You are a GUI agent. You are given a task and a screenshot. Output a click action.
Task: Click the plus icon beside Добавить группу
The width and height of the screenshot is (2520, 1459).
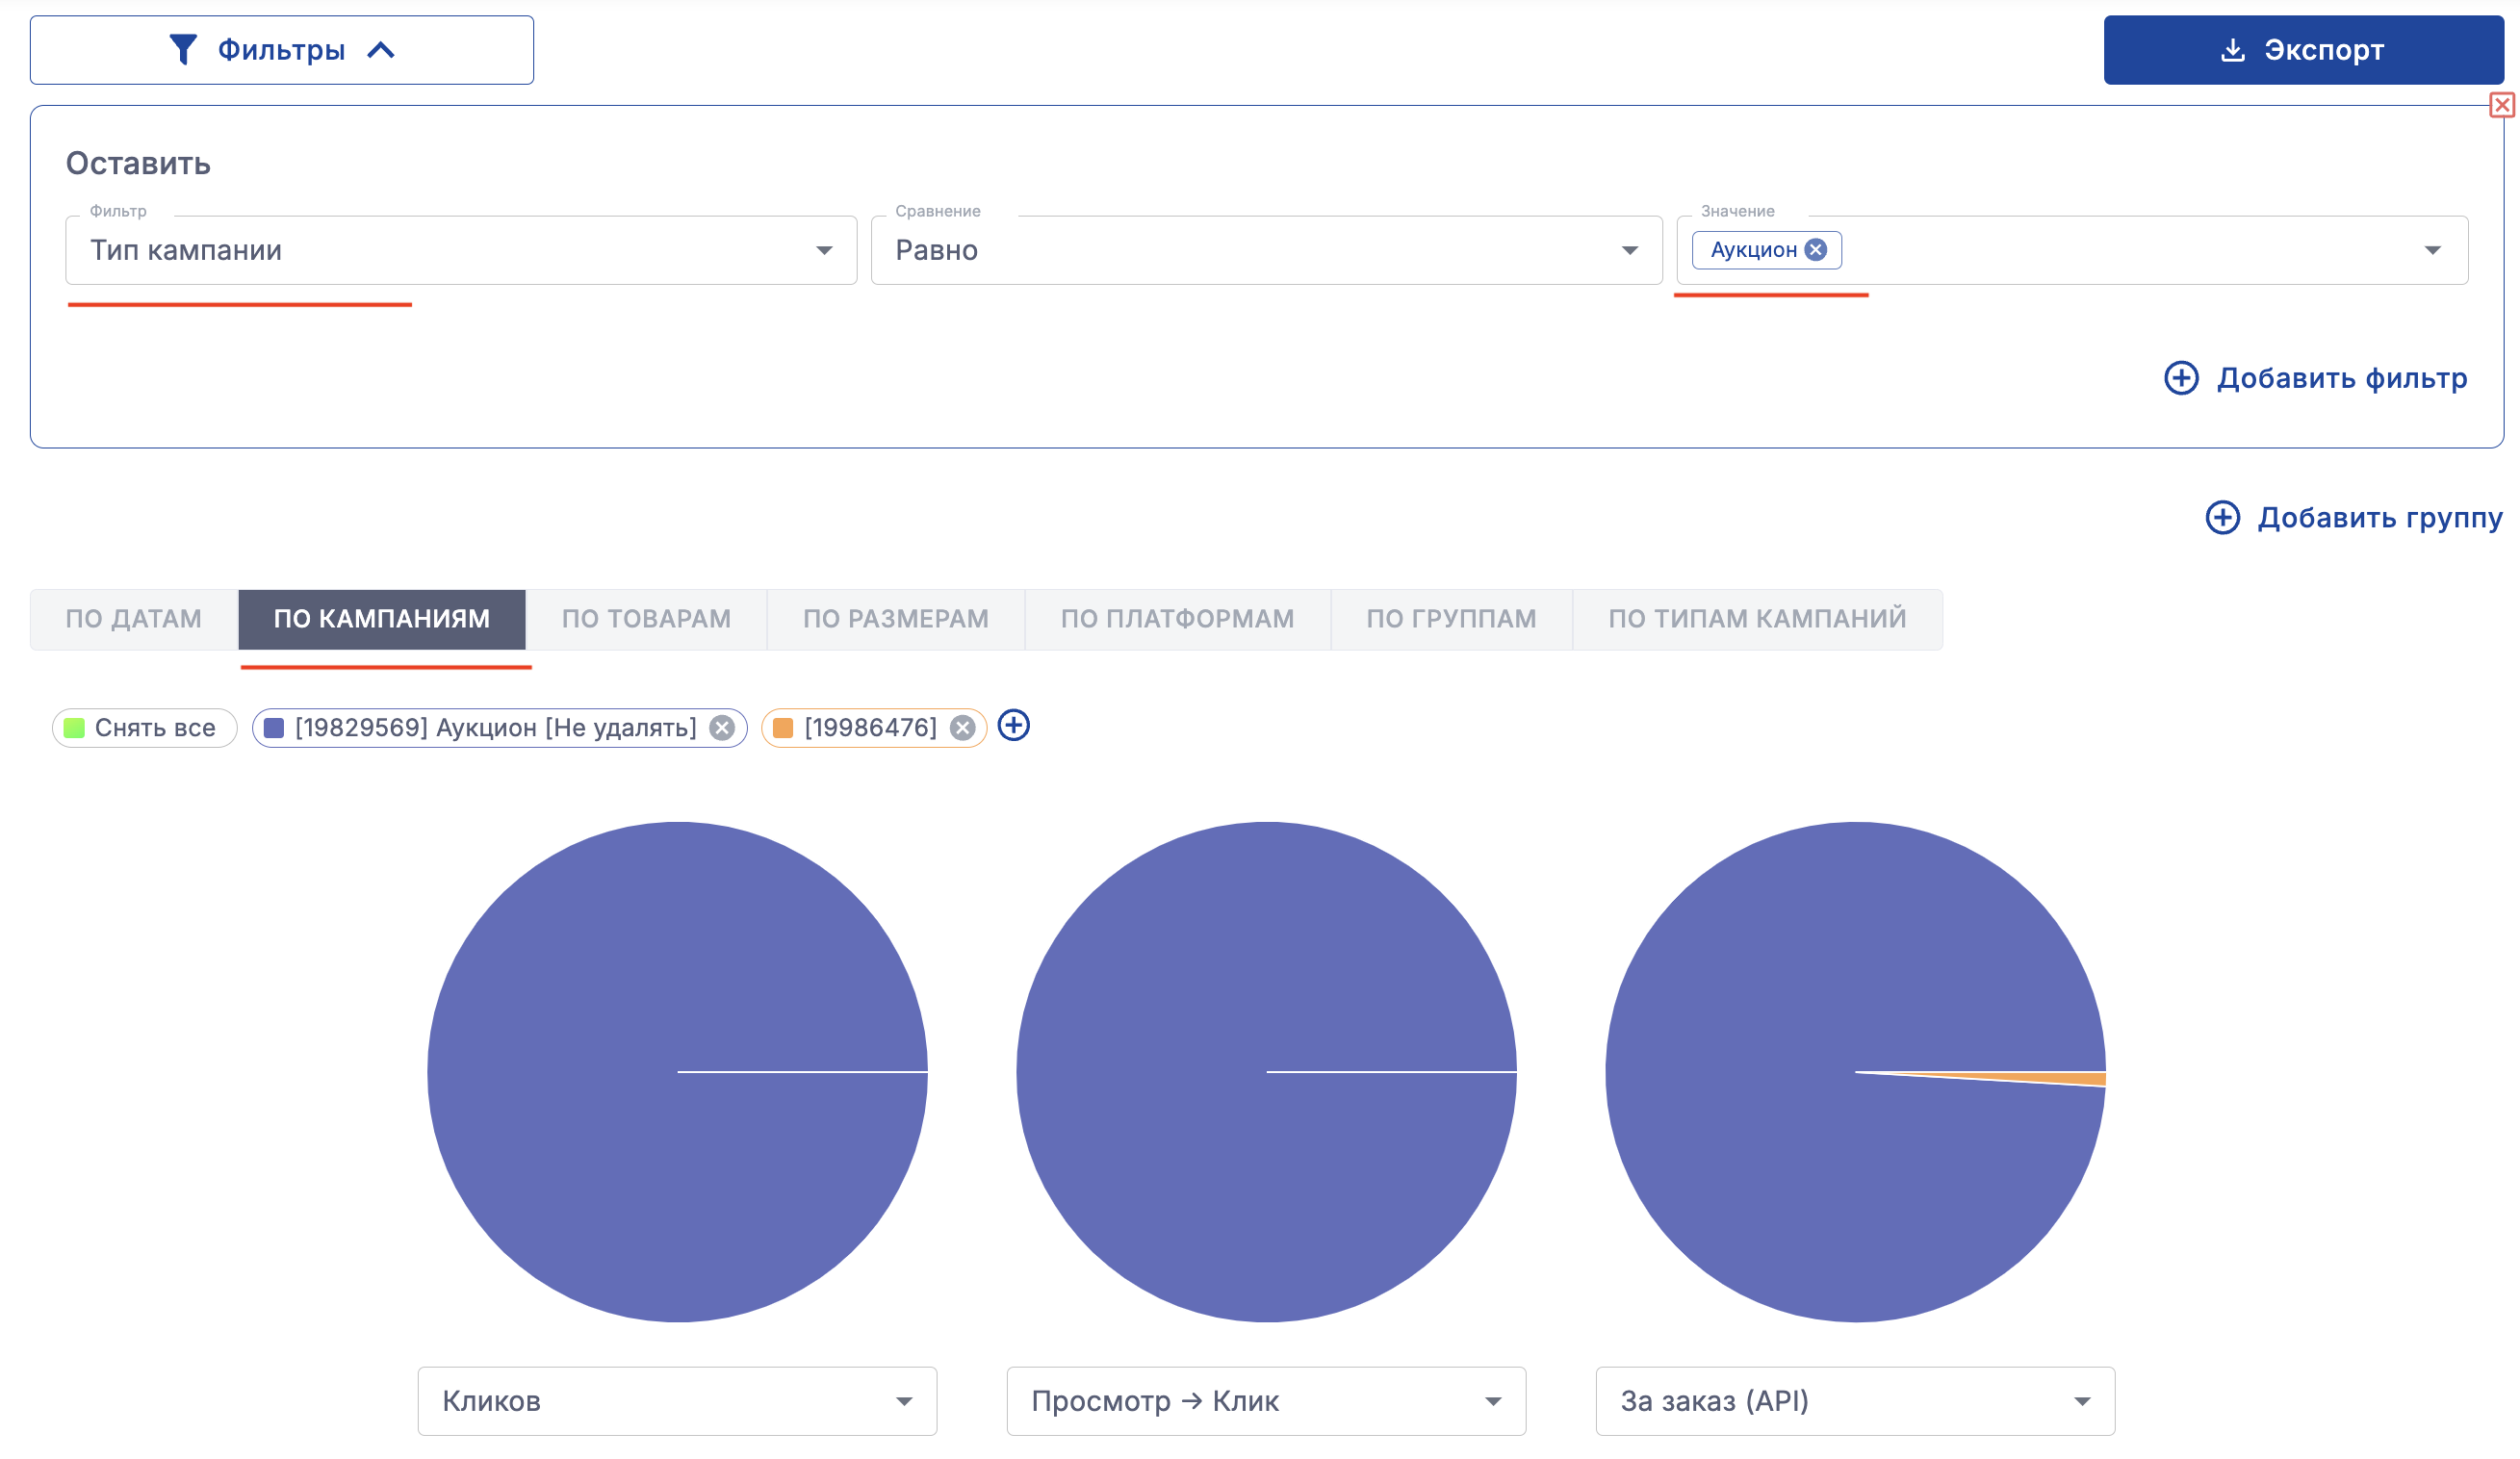coord(2222,517)
